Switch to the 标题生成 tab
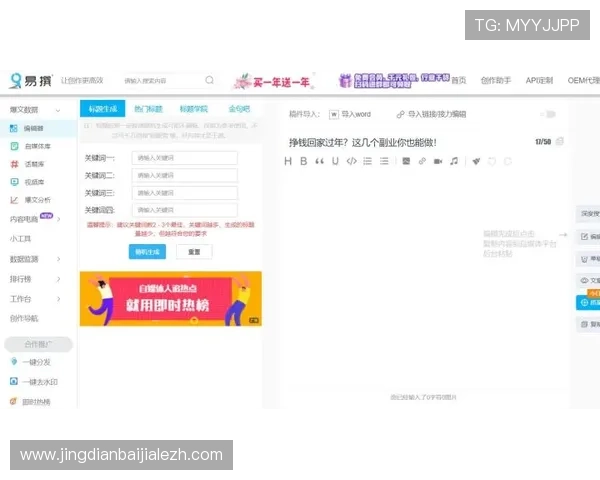 (x=103, y=109)
